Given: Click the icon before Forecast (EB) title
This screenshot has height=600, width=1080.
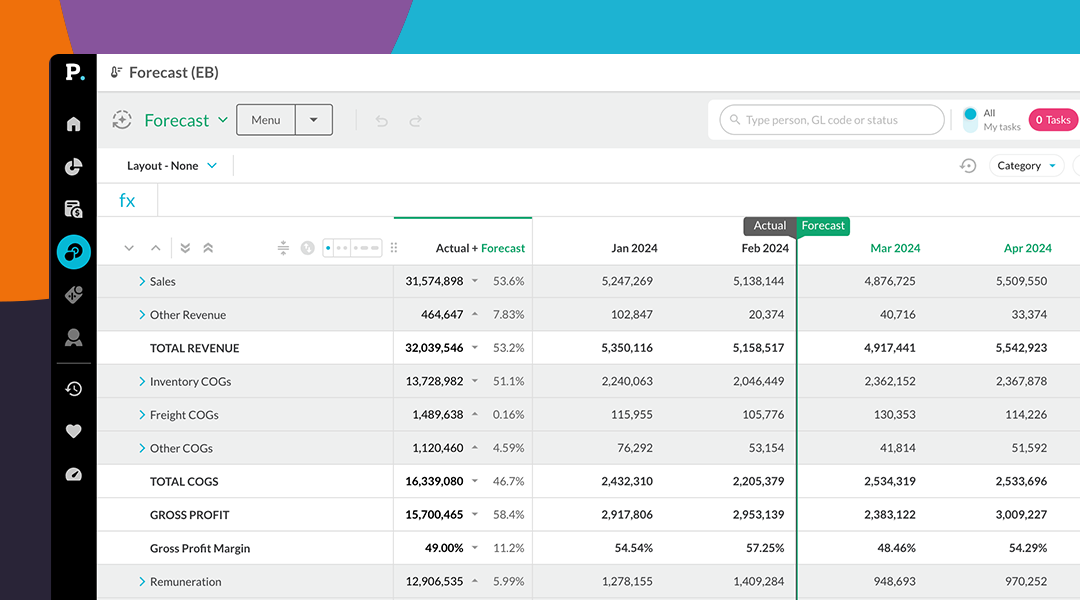Looking at the screenshot, I should (x=116, y=72).
